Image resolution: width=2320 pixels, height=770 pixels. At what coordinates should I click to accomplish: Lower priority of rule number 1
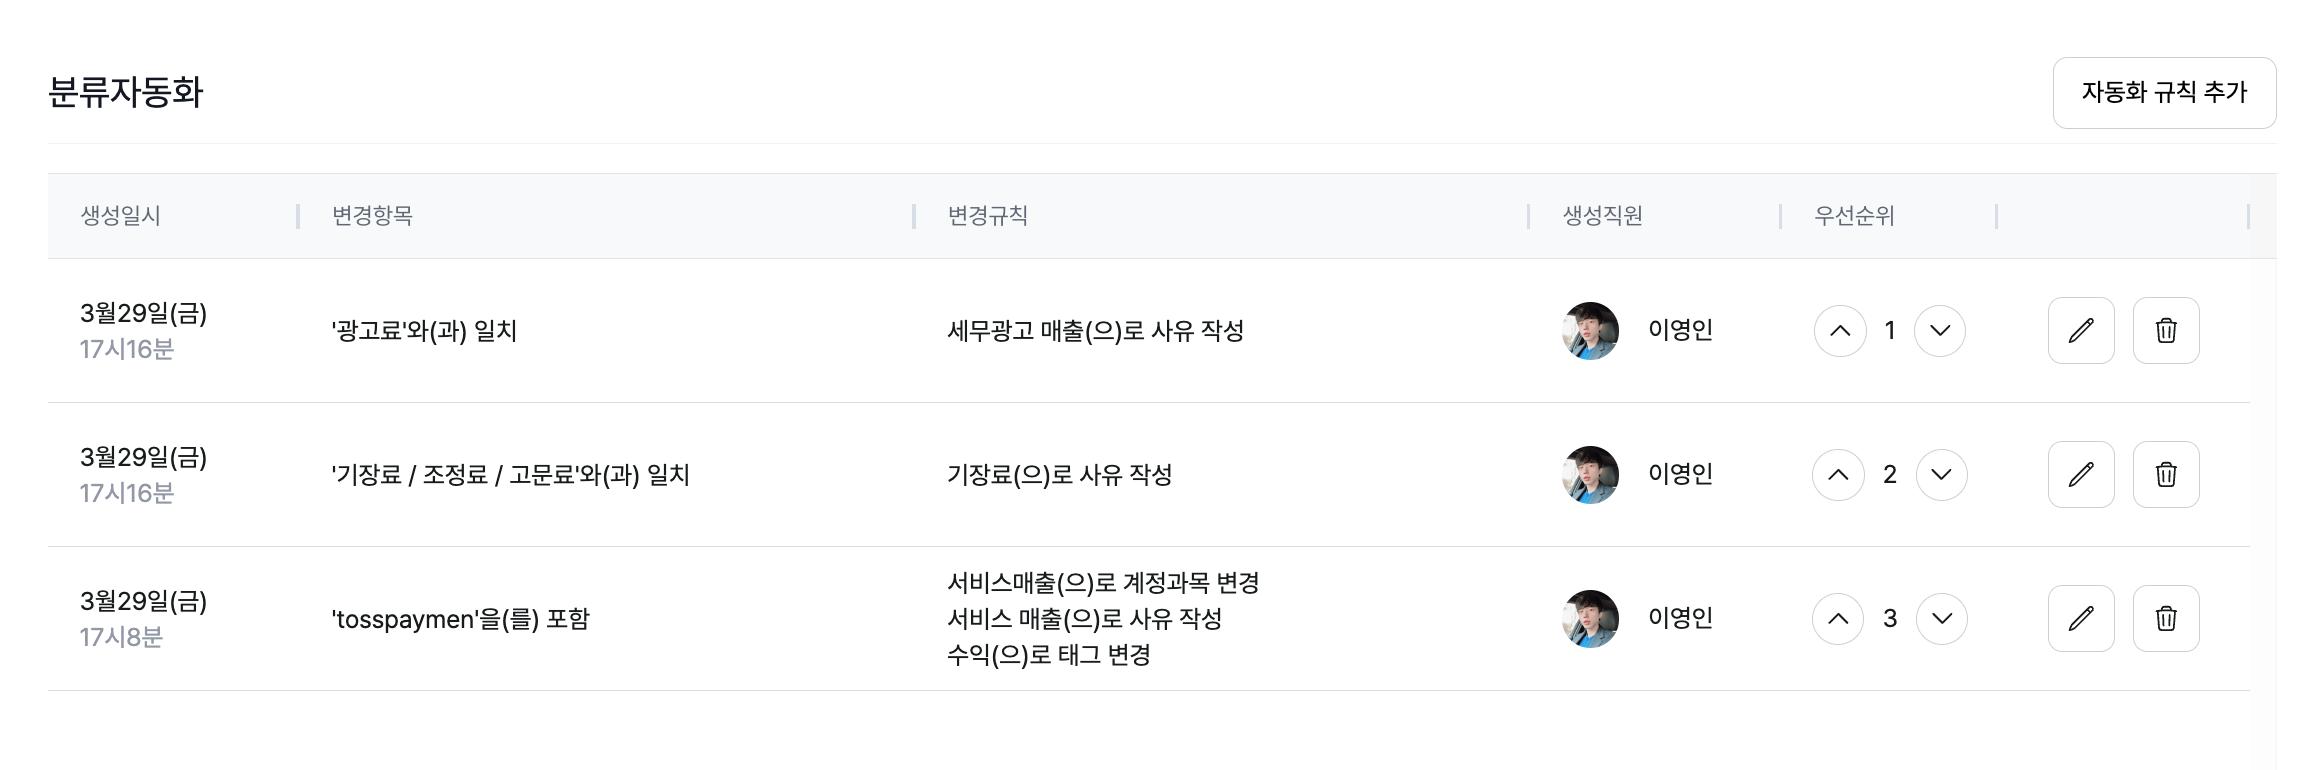coord(1940,331)
